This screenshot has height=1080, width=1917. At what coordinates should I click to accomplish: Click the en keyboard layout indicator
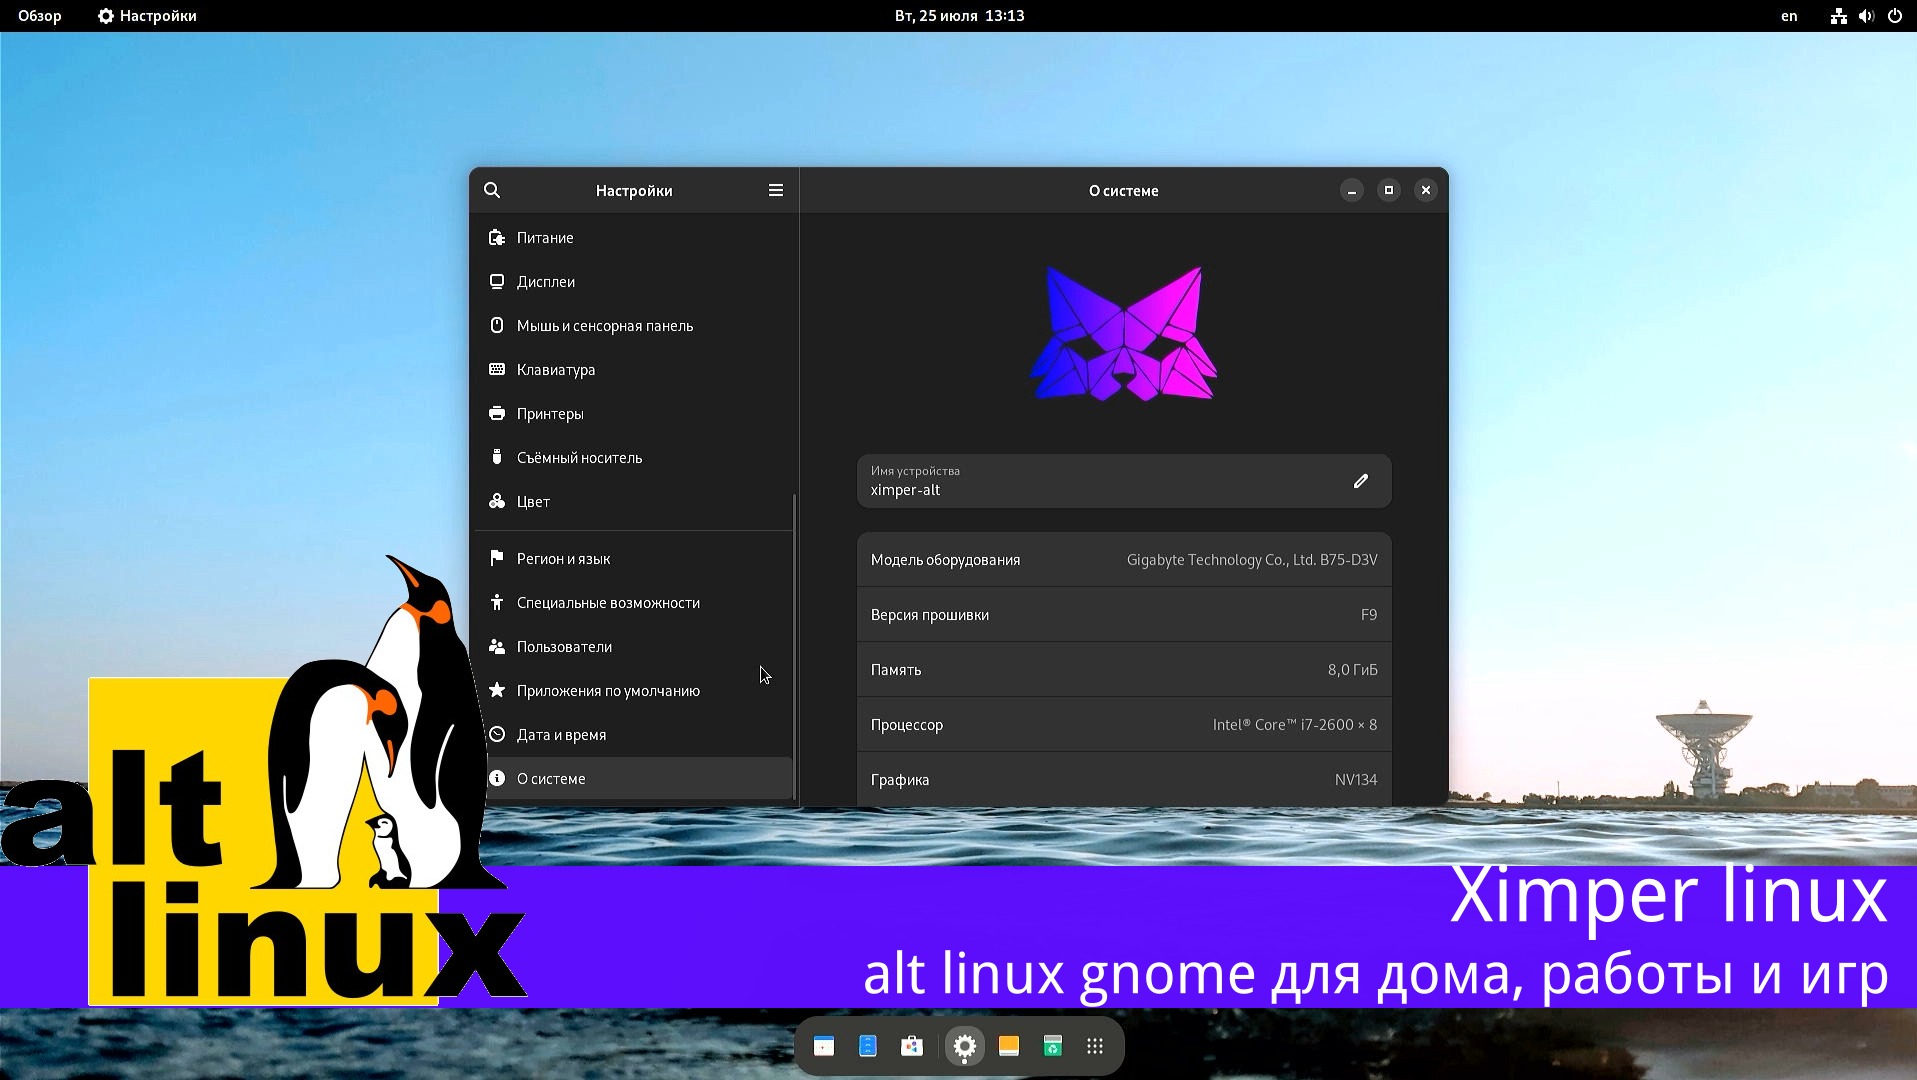(x=1790, y=15)
